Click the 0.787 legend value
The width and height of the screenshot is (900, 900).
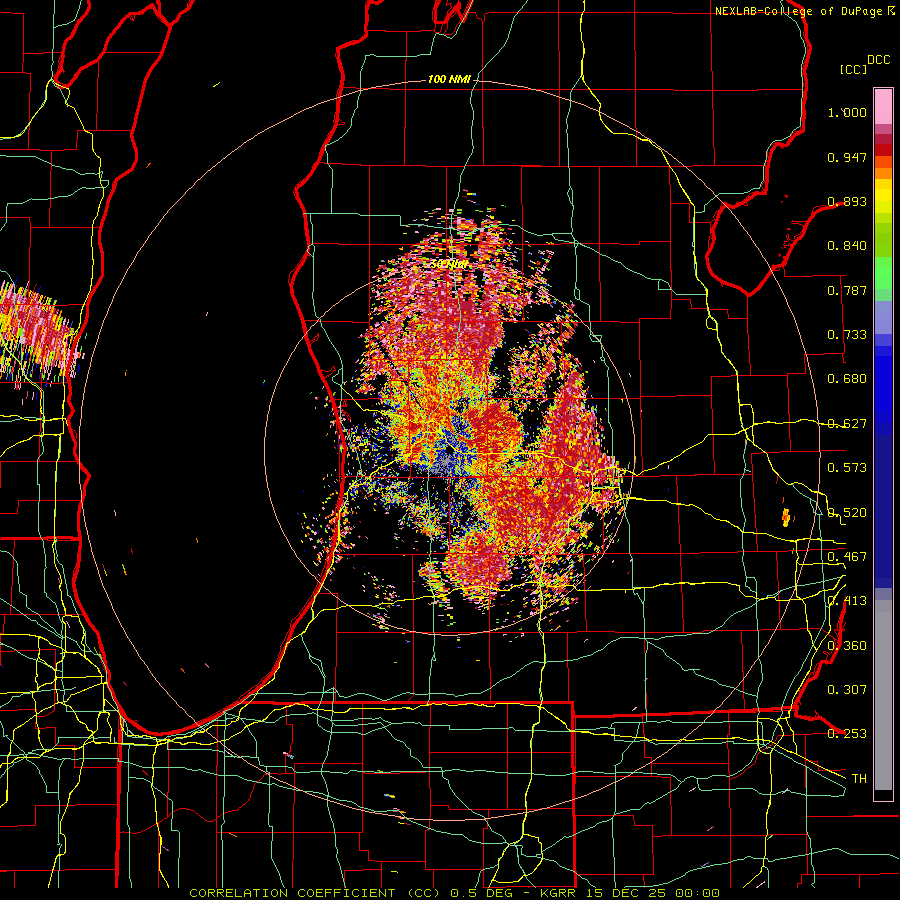tap(847, 290)
